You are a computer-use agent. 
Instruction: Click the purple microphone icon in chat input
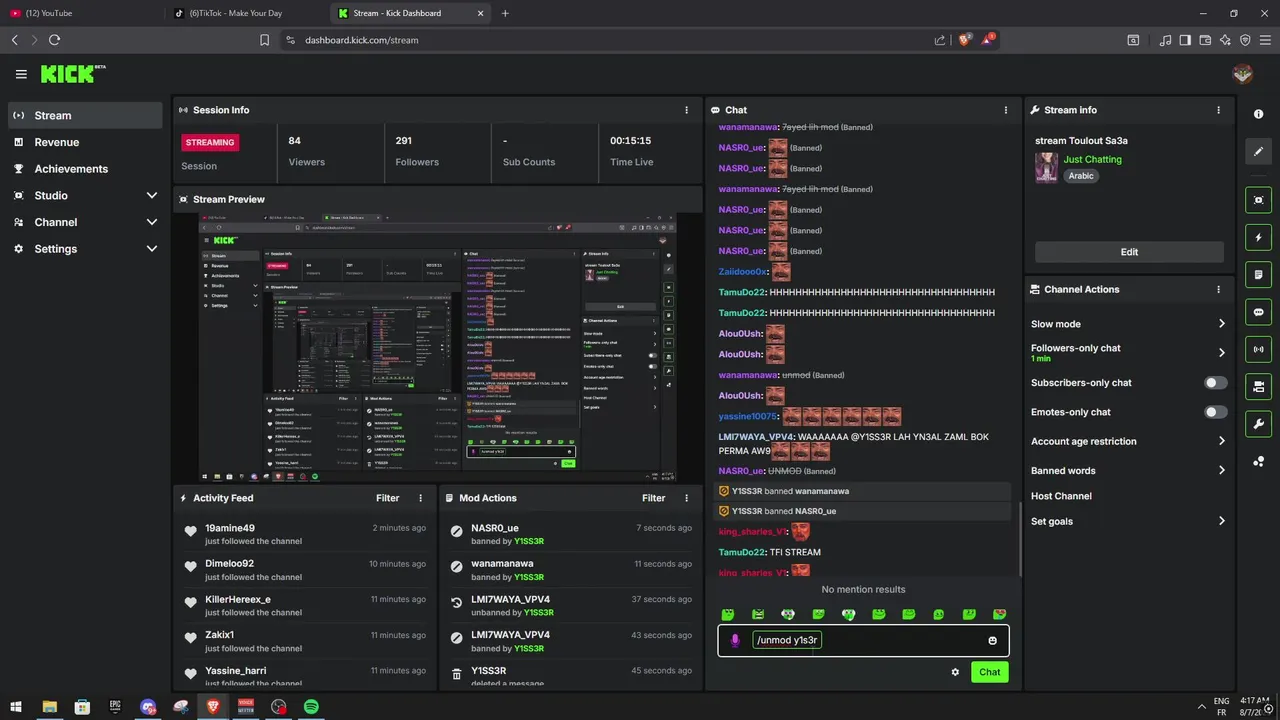click(x=735, y=641)
